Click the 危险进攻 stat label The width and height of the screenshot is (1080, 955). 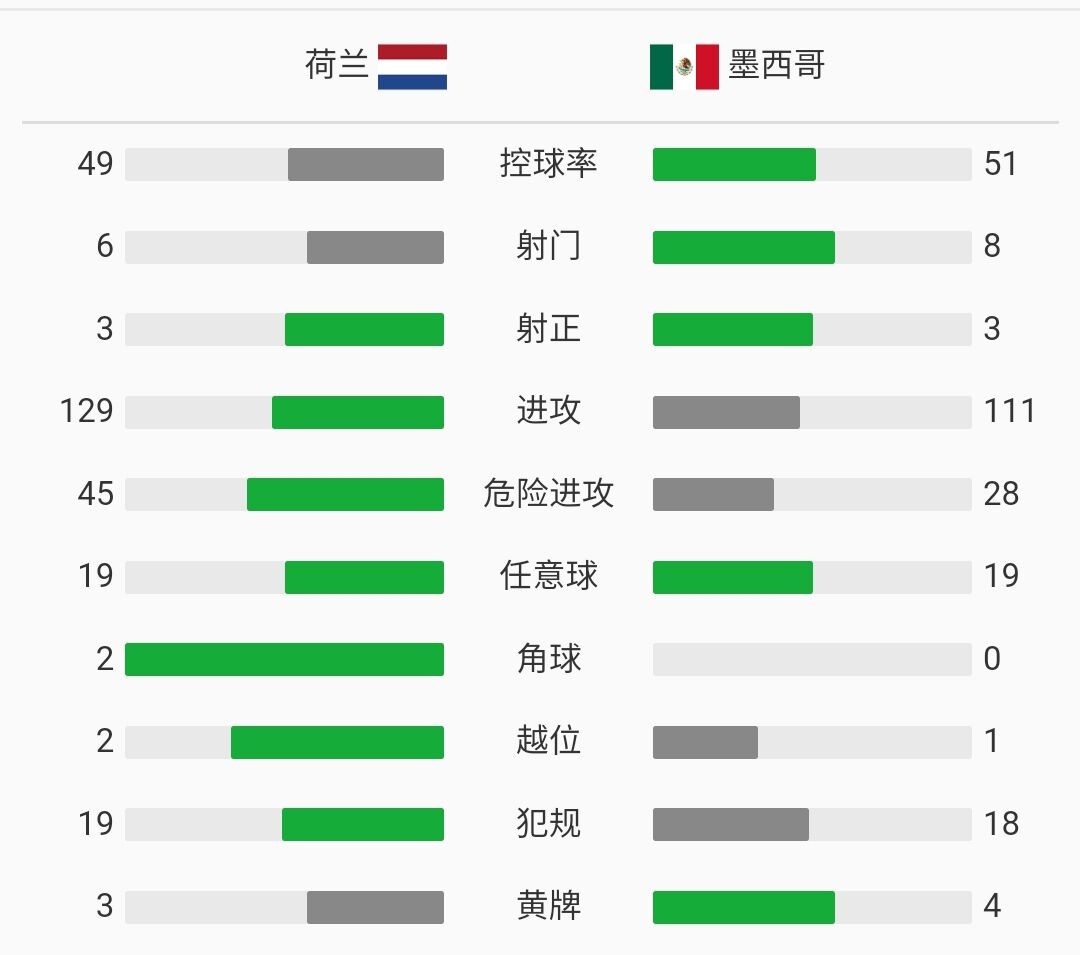coord(548,494)
